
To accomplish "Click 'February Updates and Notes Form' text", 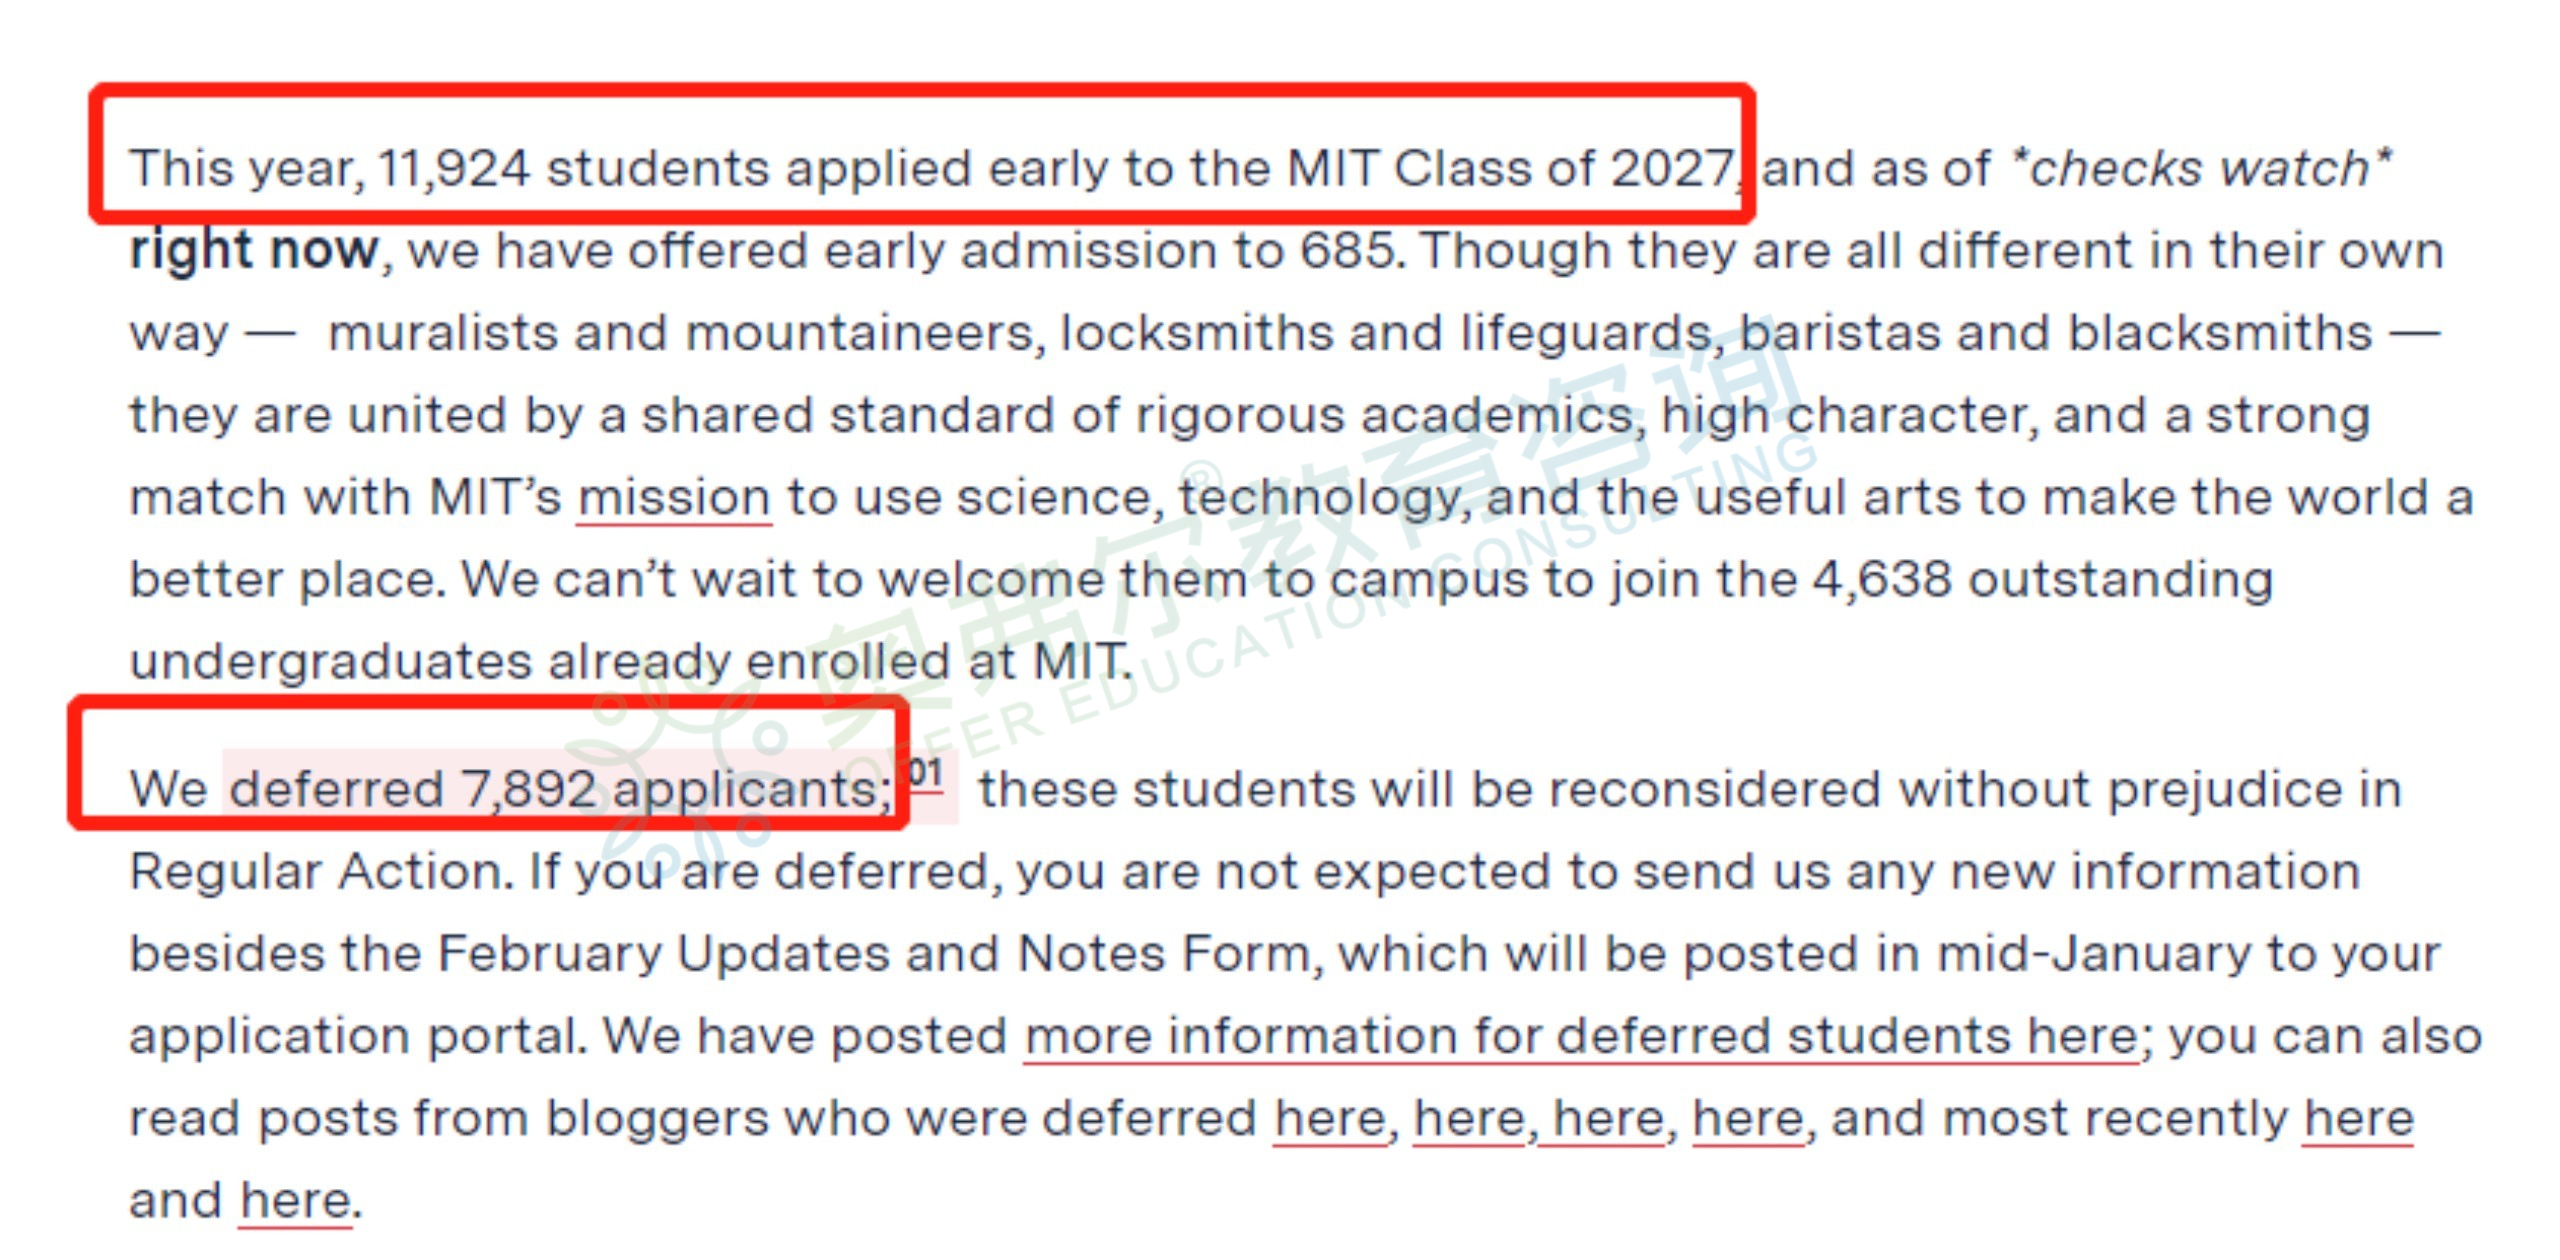I will pyautogui.click(x=874, y=953).
